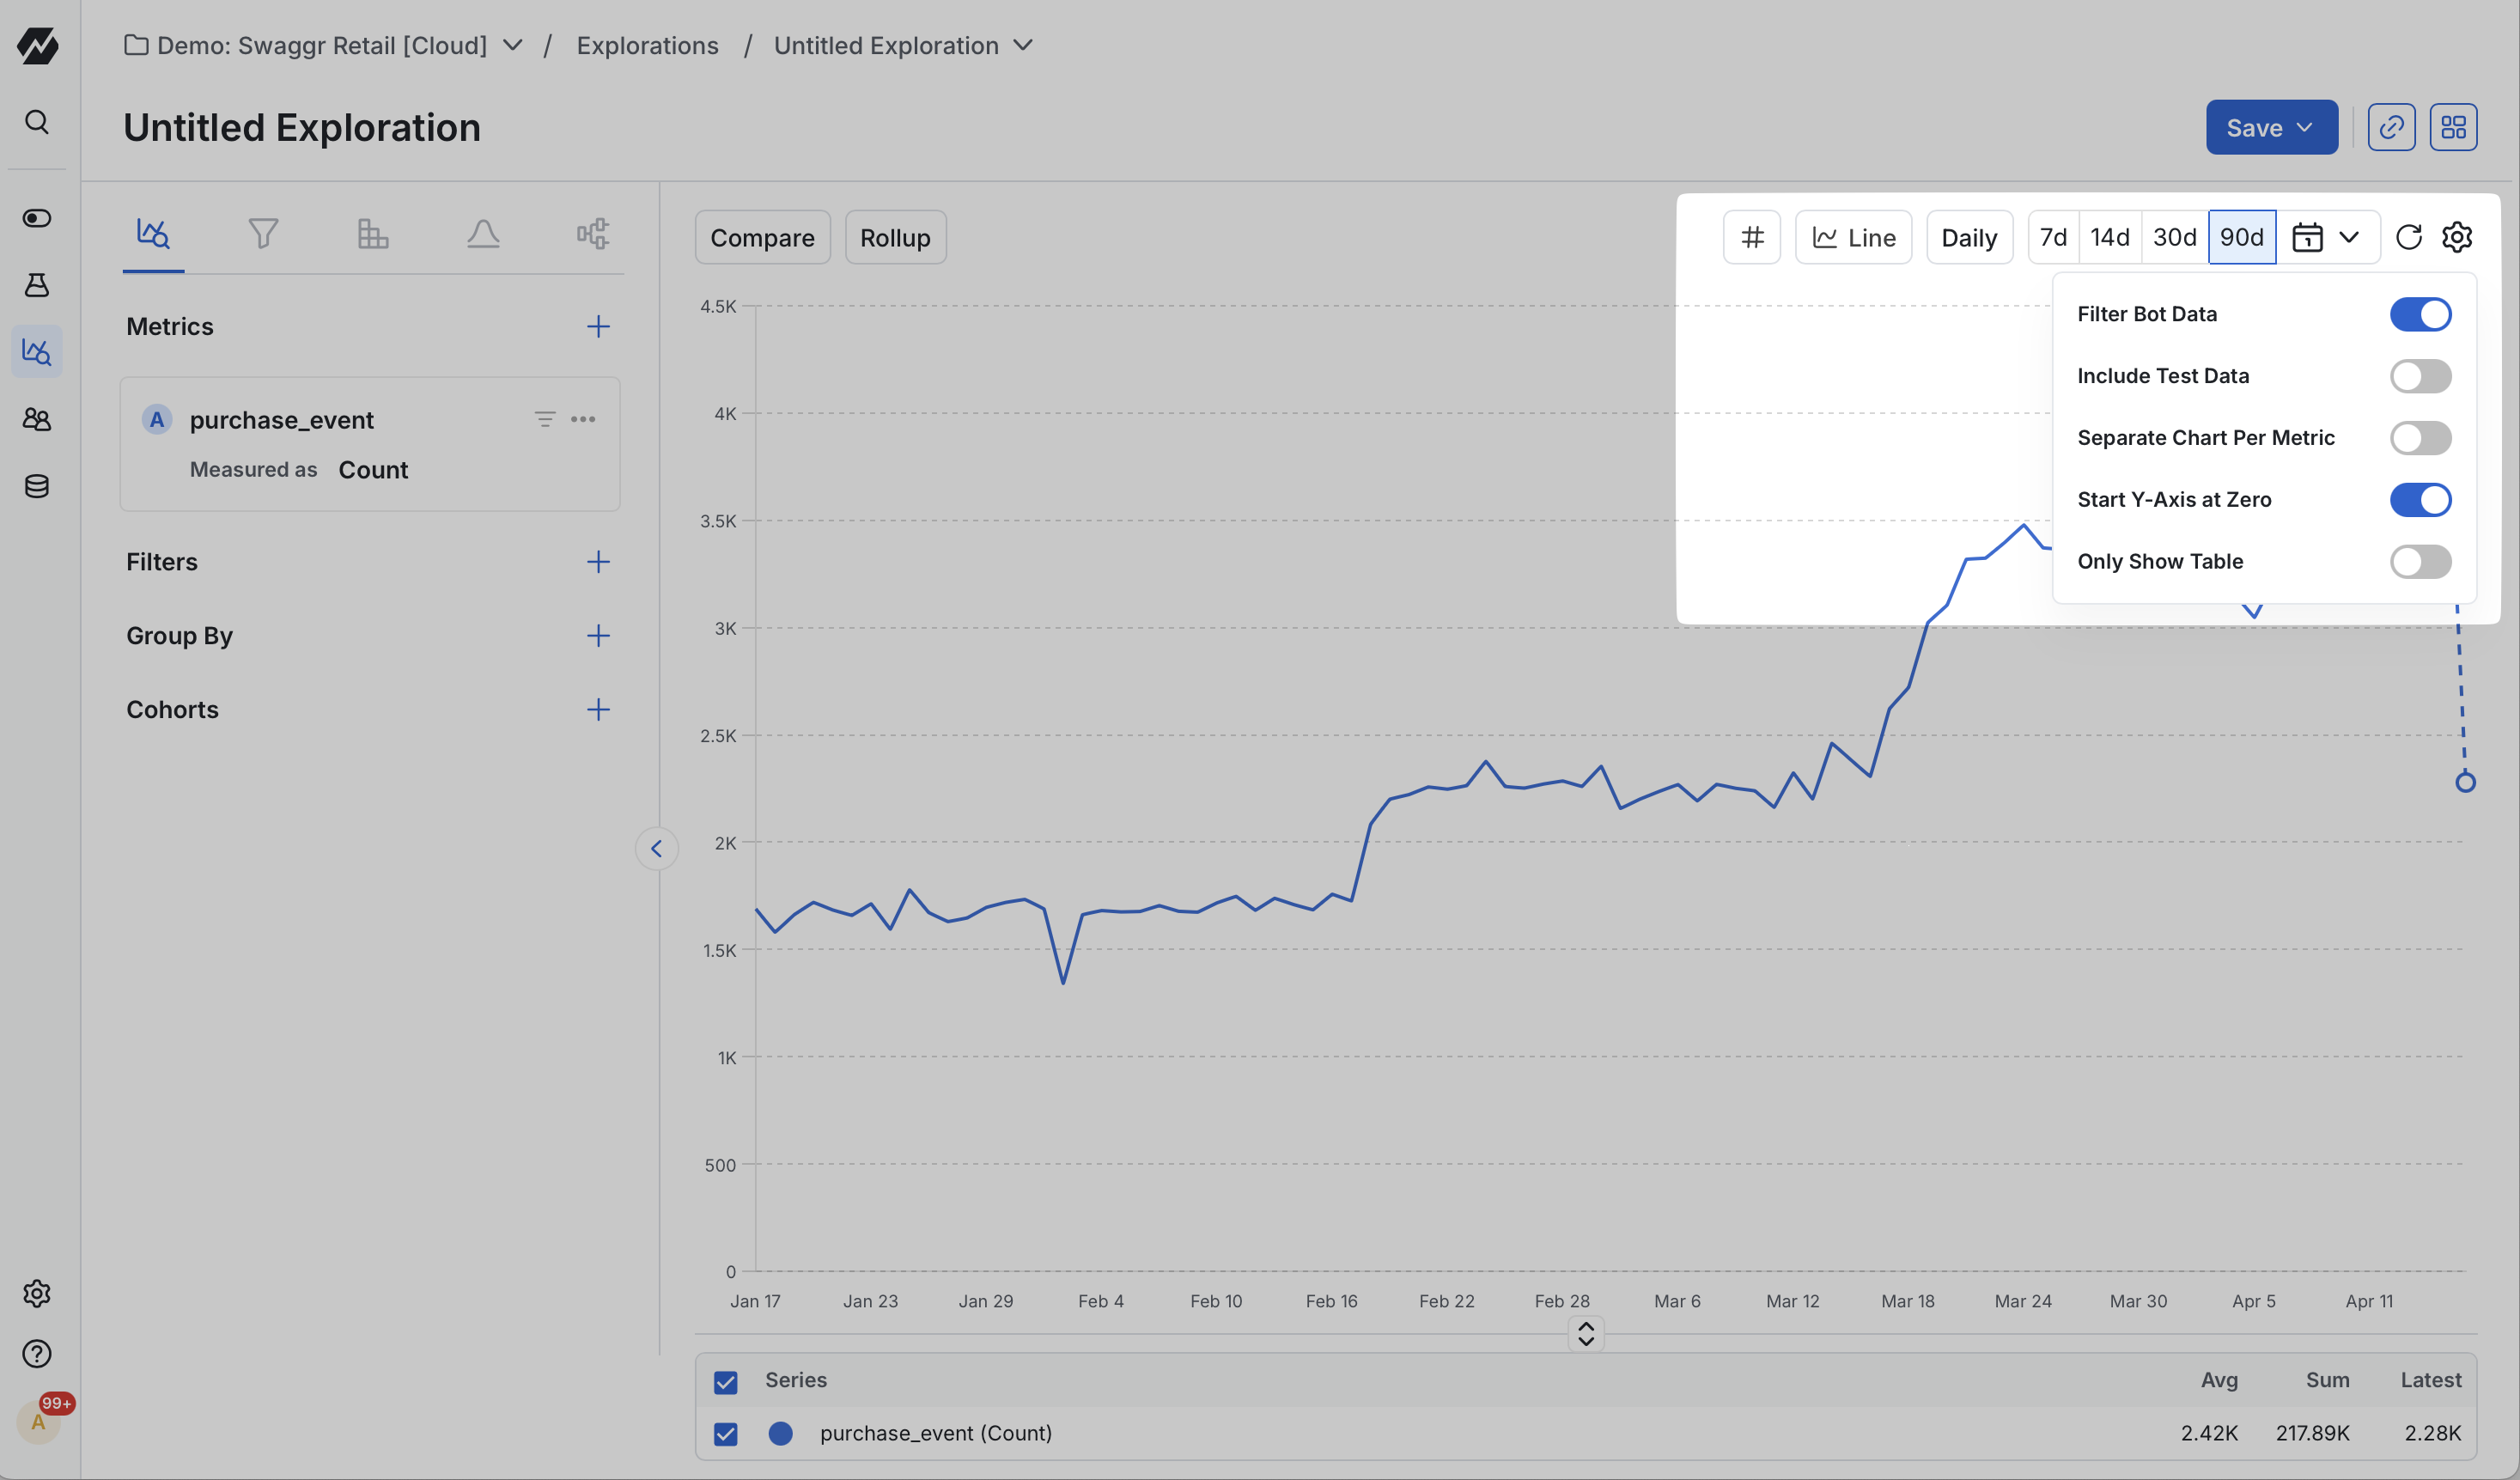
Task: Click the refresh chart icon
Action: click(2408, 237)
